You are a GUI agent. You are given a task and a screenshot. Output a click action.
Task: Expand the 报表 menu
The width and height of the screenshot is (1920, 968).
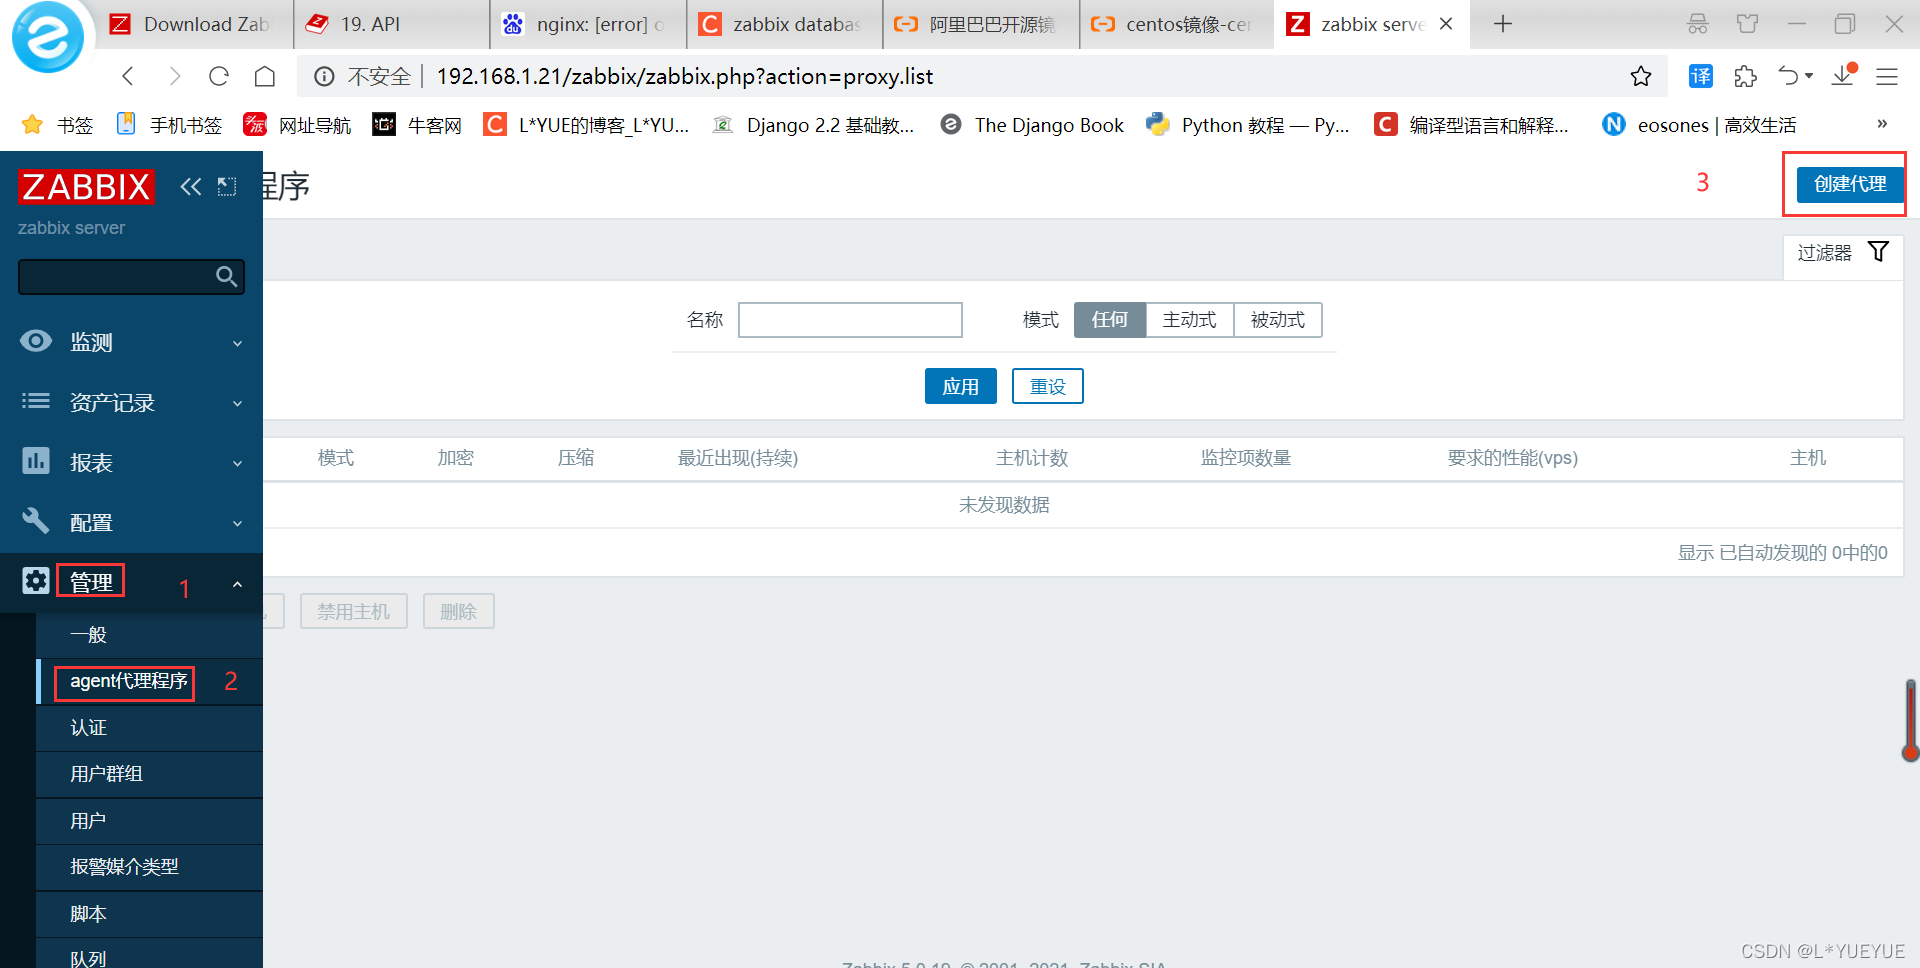click(131, 462)
